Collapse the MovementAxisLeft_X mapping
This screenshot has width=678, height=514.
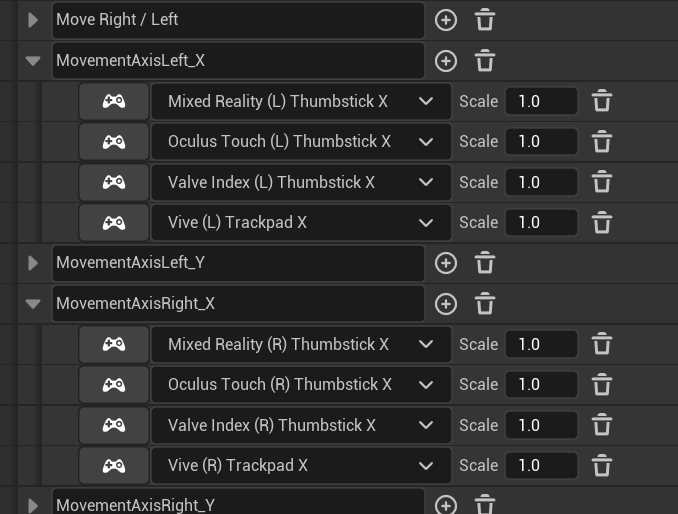coord(33,61)
